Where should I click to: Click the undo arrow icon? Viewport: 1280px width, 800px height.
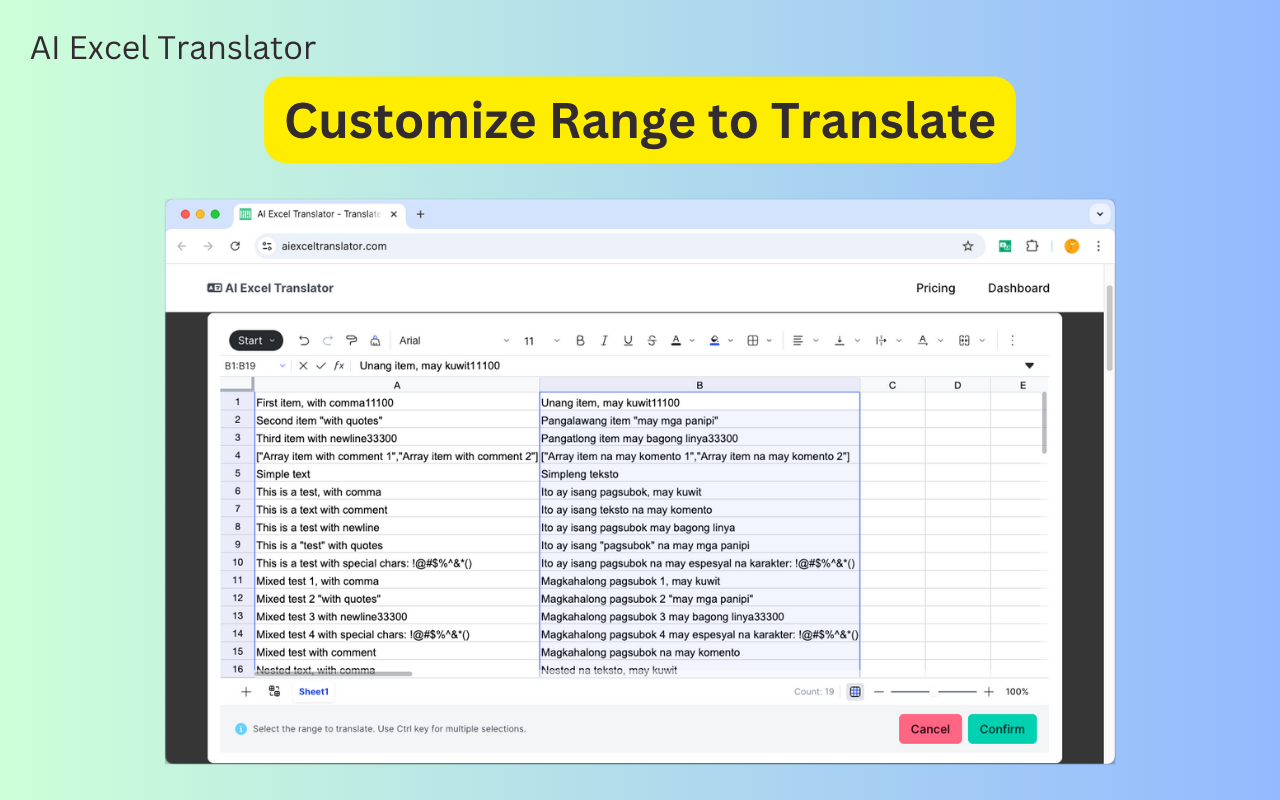click(304, 340)
